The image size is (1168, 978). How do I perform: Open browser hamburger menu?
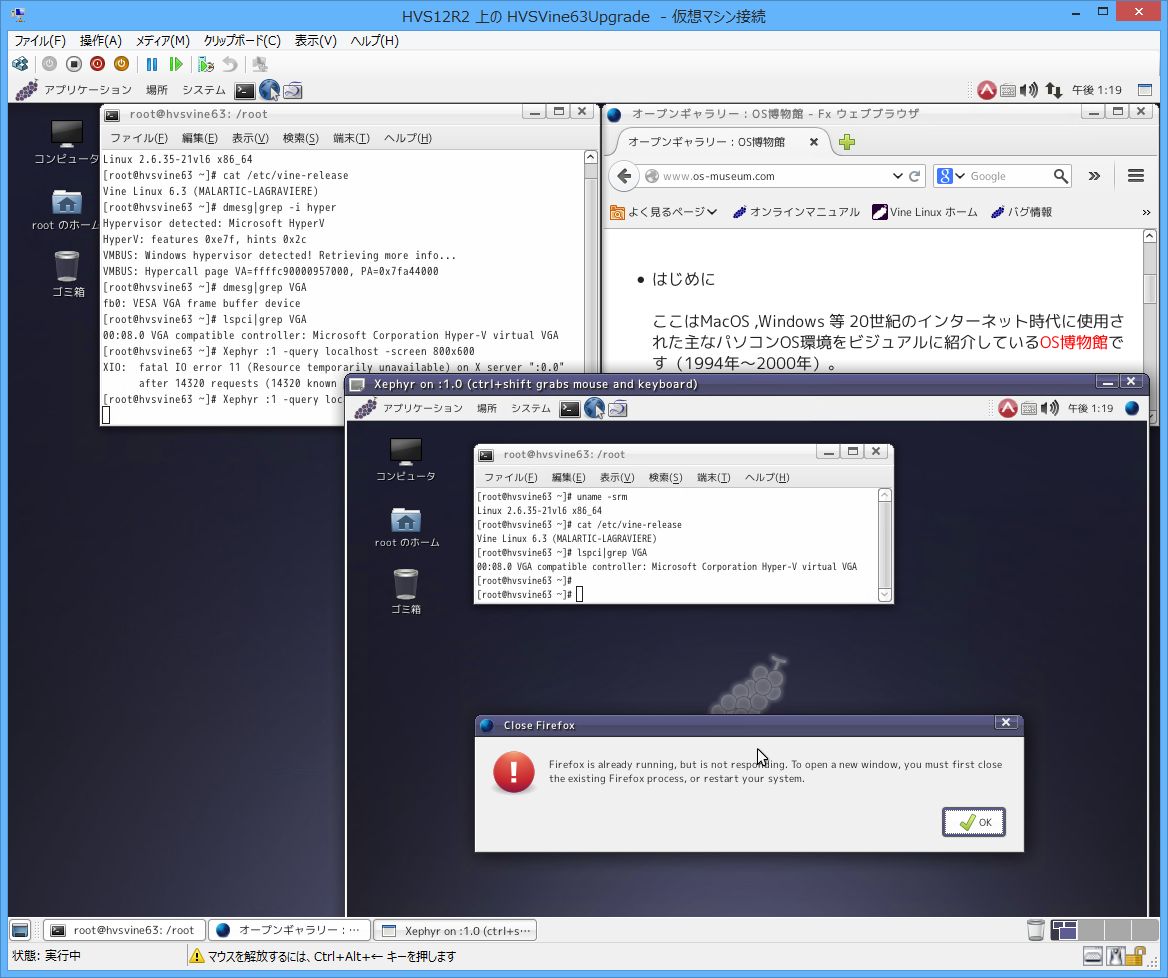point(1136,176)
